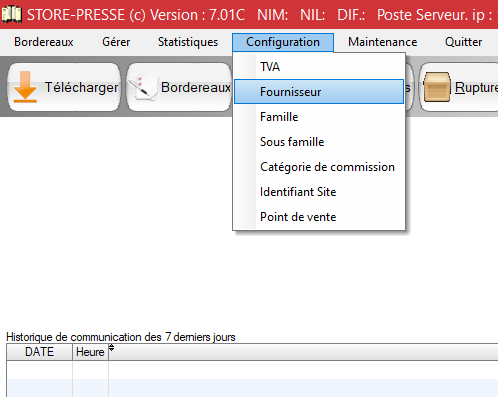Open the Bordereaux menu
This screenshot has height=397, width=498.
pos(44,42)
